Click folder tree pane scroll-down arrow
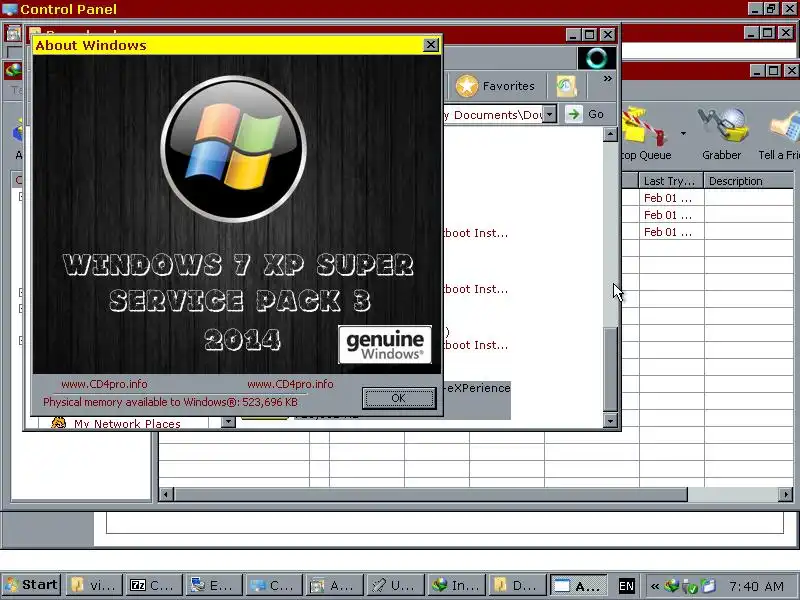 click(228, 422)
